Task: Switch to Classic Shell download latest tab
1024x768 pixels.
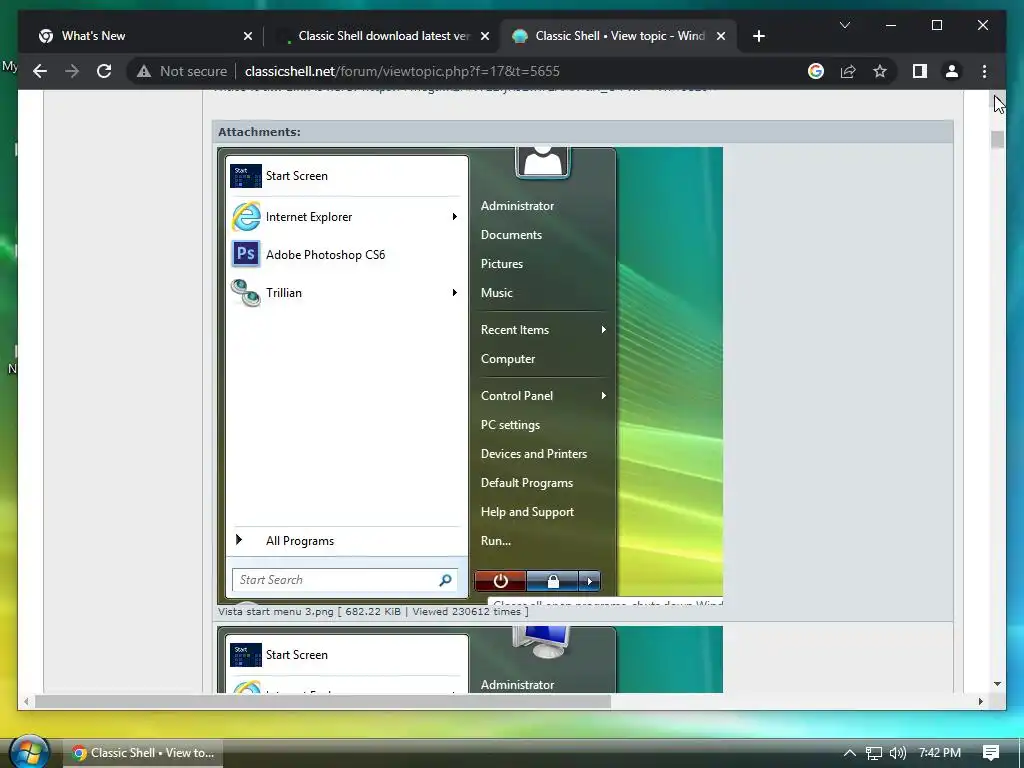Action: coord(382,36)
